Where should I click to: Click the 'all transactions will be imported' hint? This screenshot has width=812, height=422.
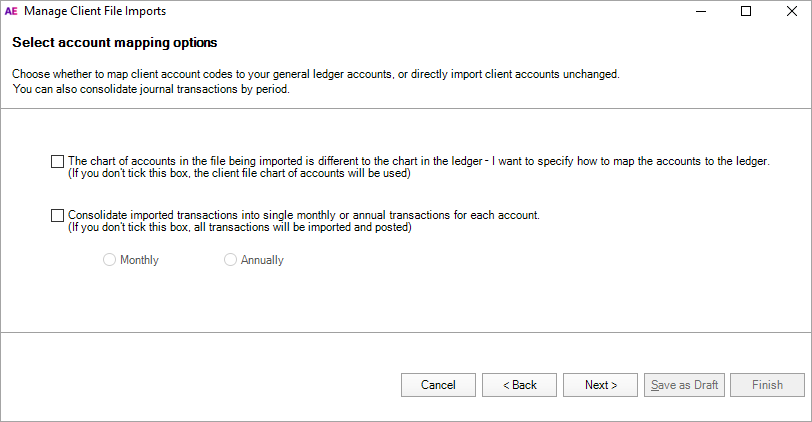point(239,227)
